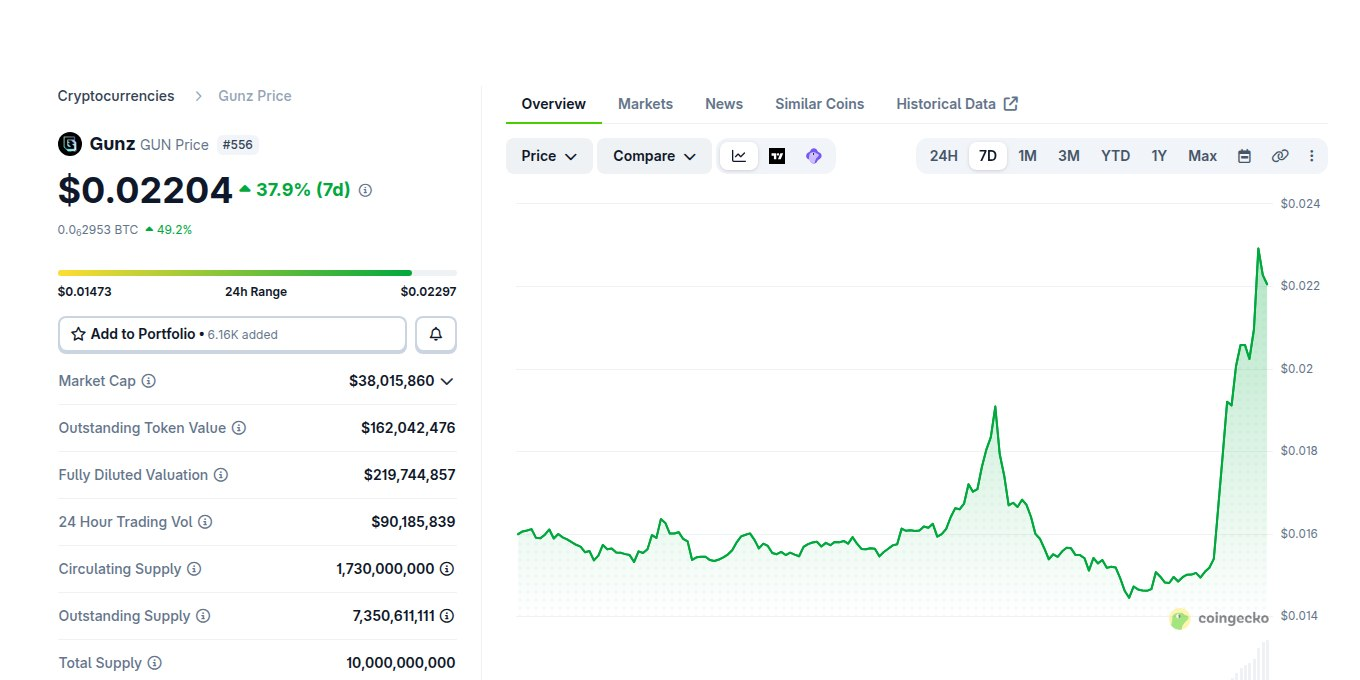Viewport: 1360px width, 680px height.
Task: Show Circulating Supply label info icon
Action: pos(194,569)
